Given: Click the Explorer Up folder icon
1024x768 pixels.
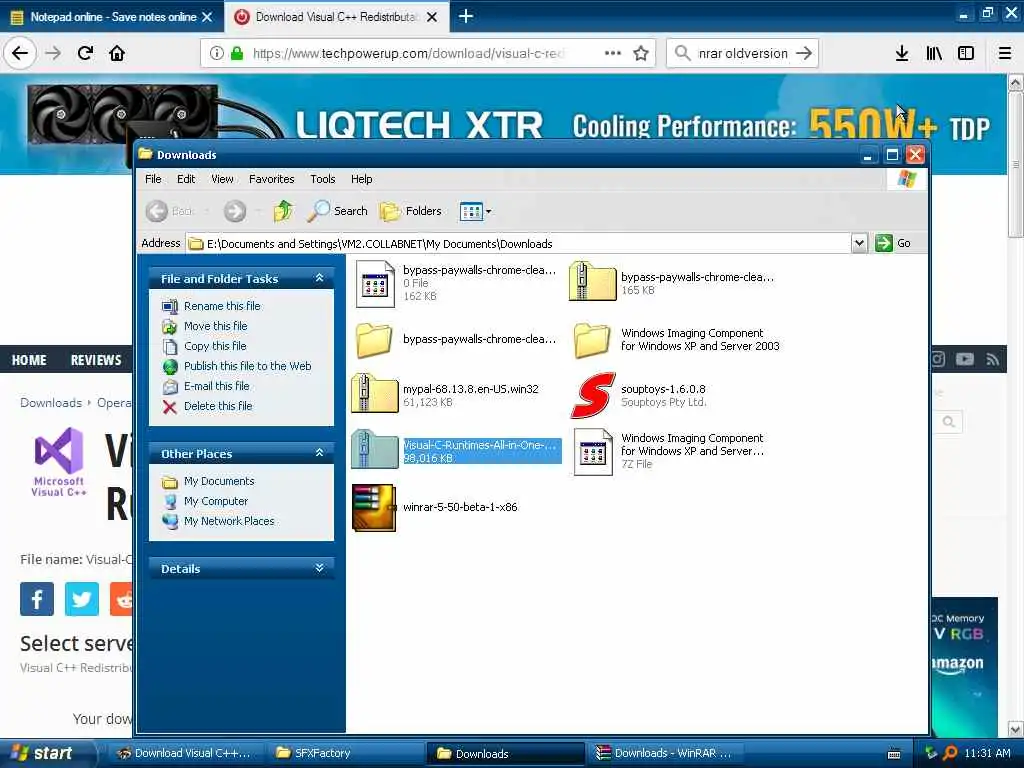Looking at the screenshot, I should (283, 211).
